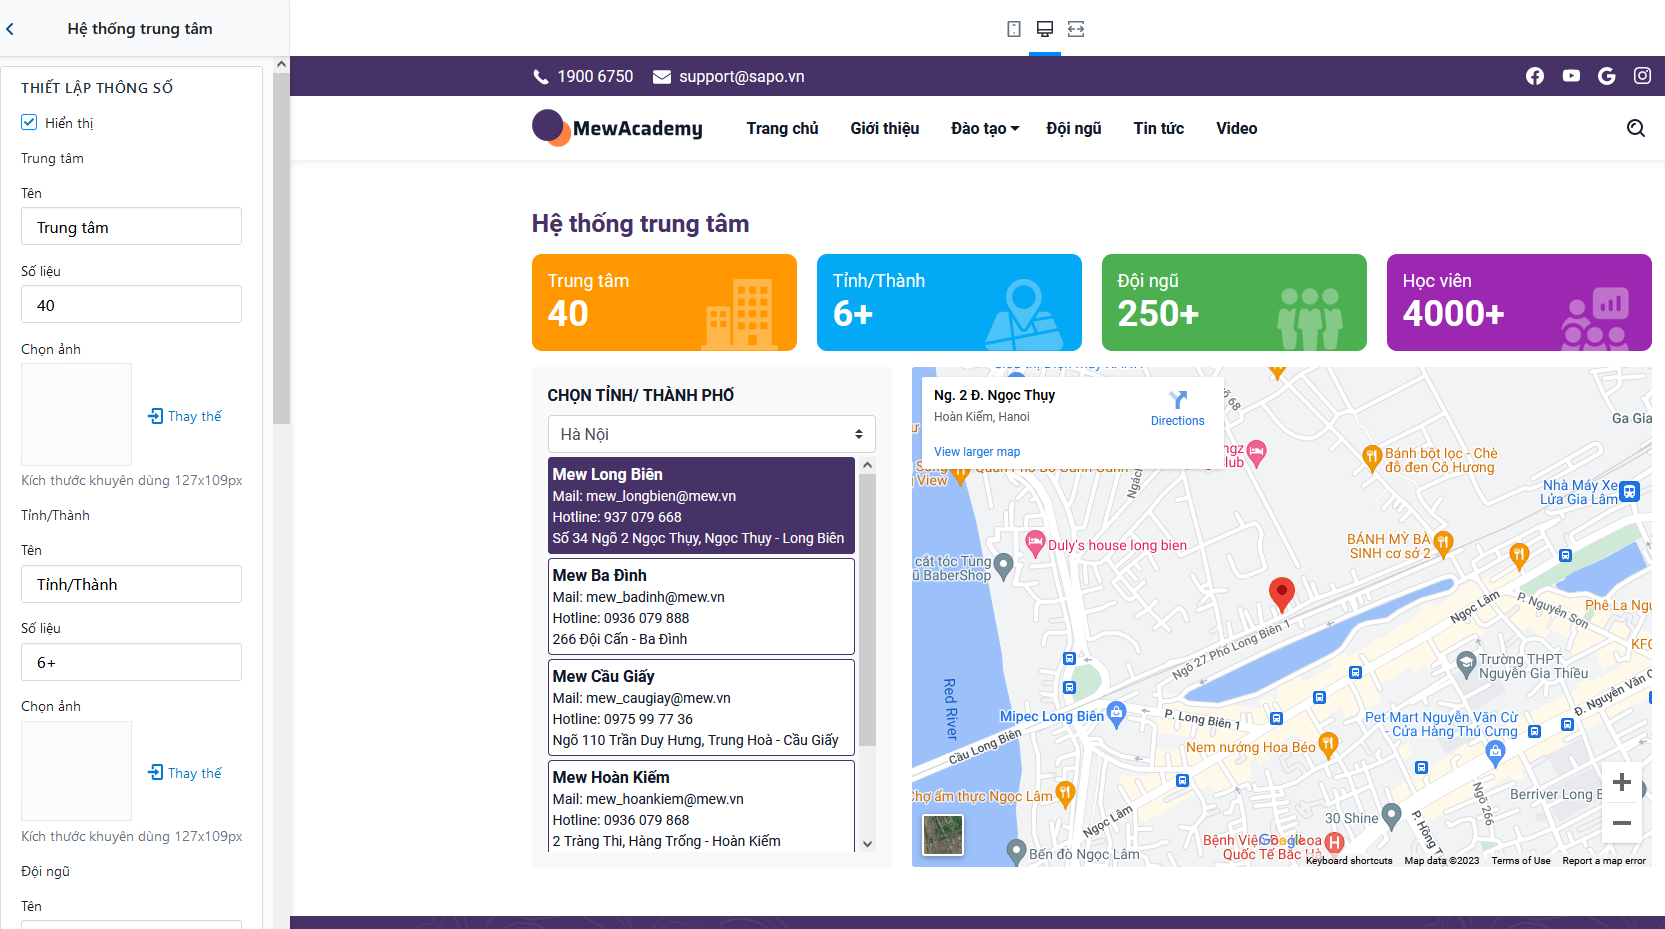Click the Directions link text
Image resolution: width=1665 pixels, height=929 pixels.
[1178, 421]
